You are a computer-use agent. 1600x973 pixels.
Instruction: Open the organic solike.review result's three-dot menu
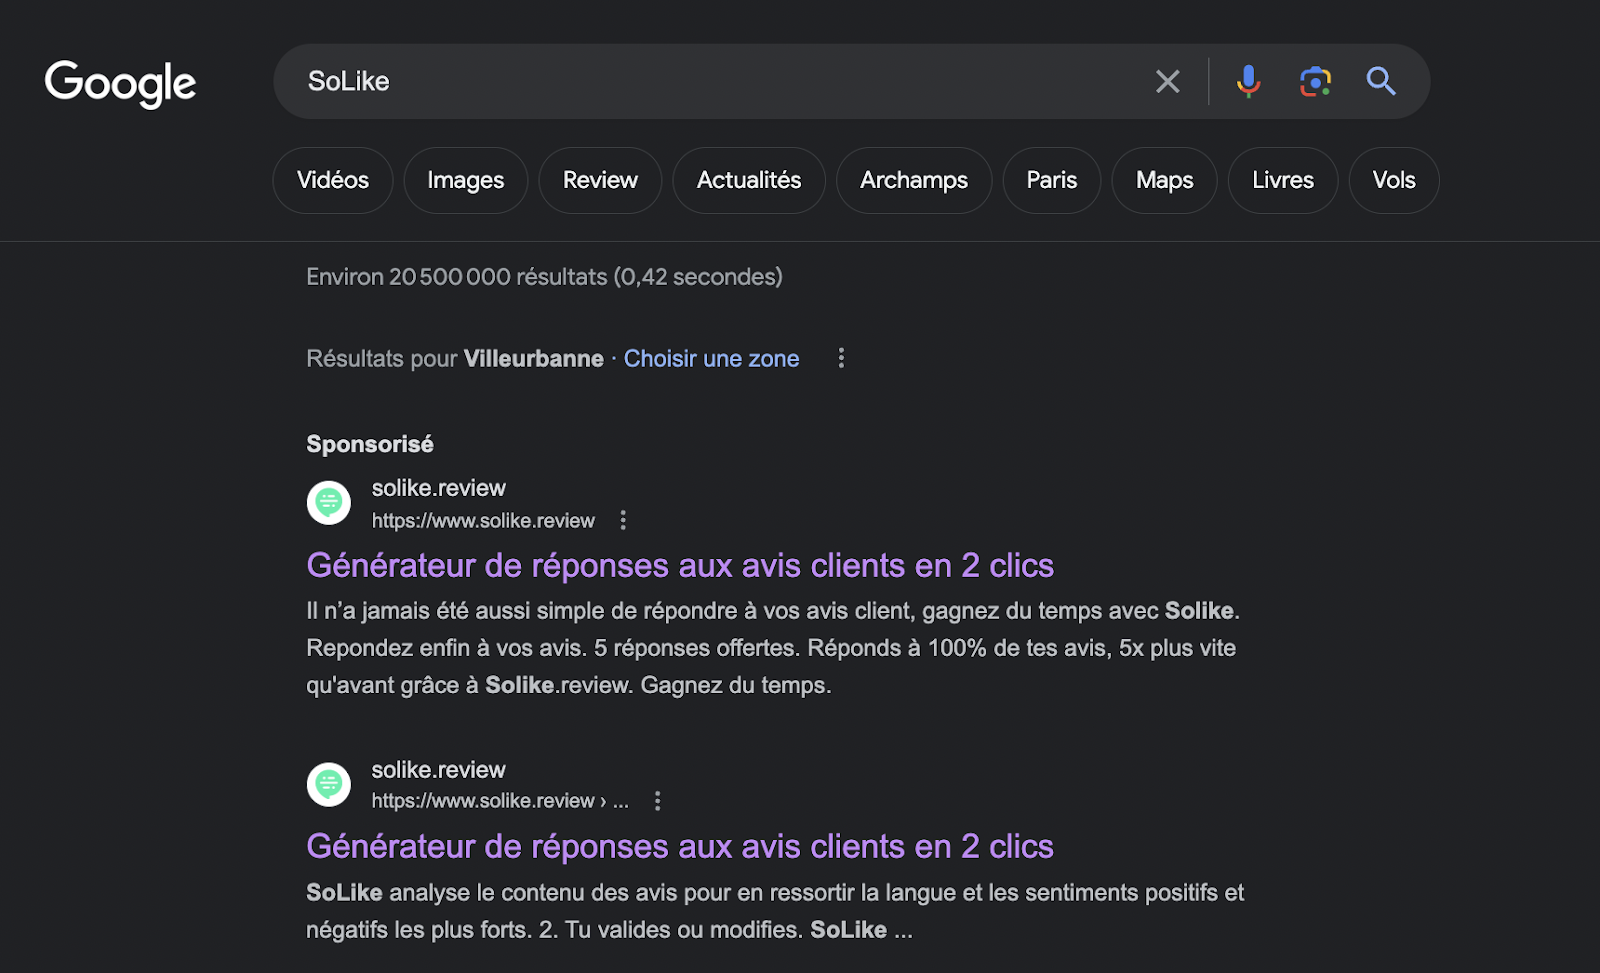tap(657, 801)
